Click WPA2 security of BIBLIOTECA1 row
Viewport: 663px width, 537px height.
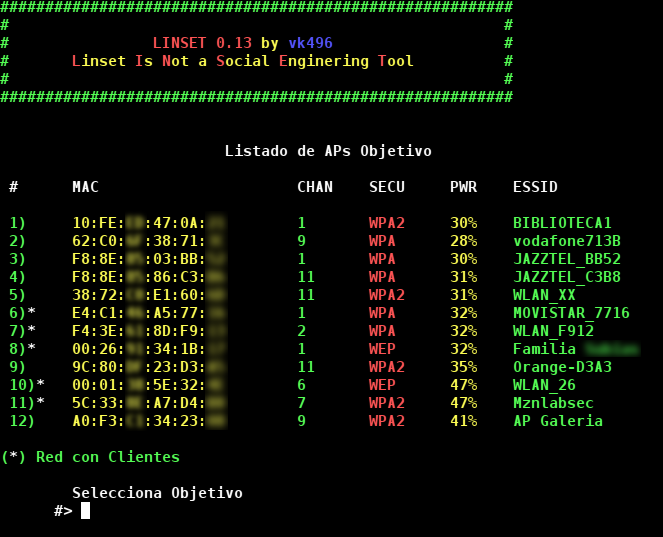click(x=387, y=223)
